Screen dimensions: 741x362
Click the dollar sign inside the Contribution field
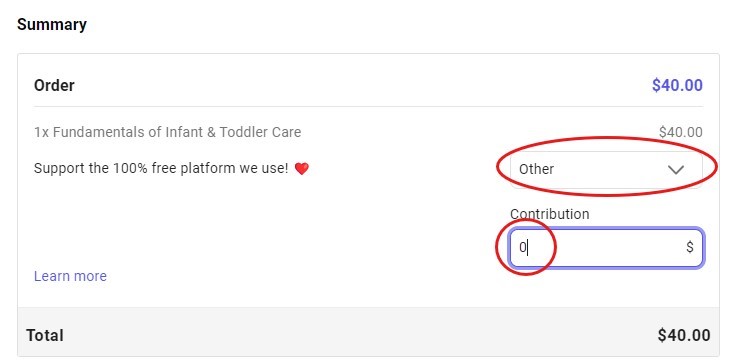tap(690, 247)
